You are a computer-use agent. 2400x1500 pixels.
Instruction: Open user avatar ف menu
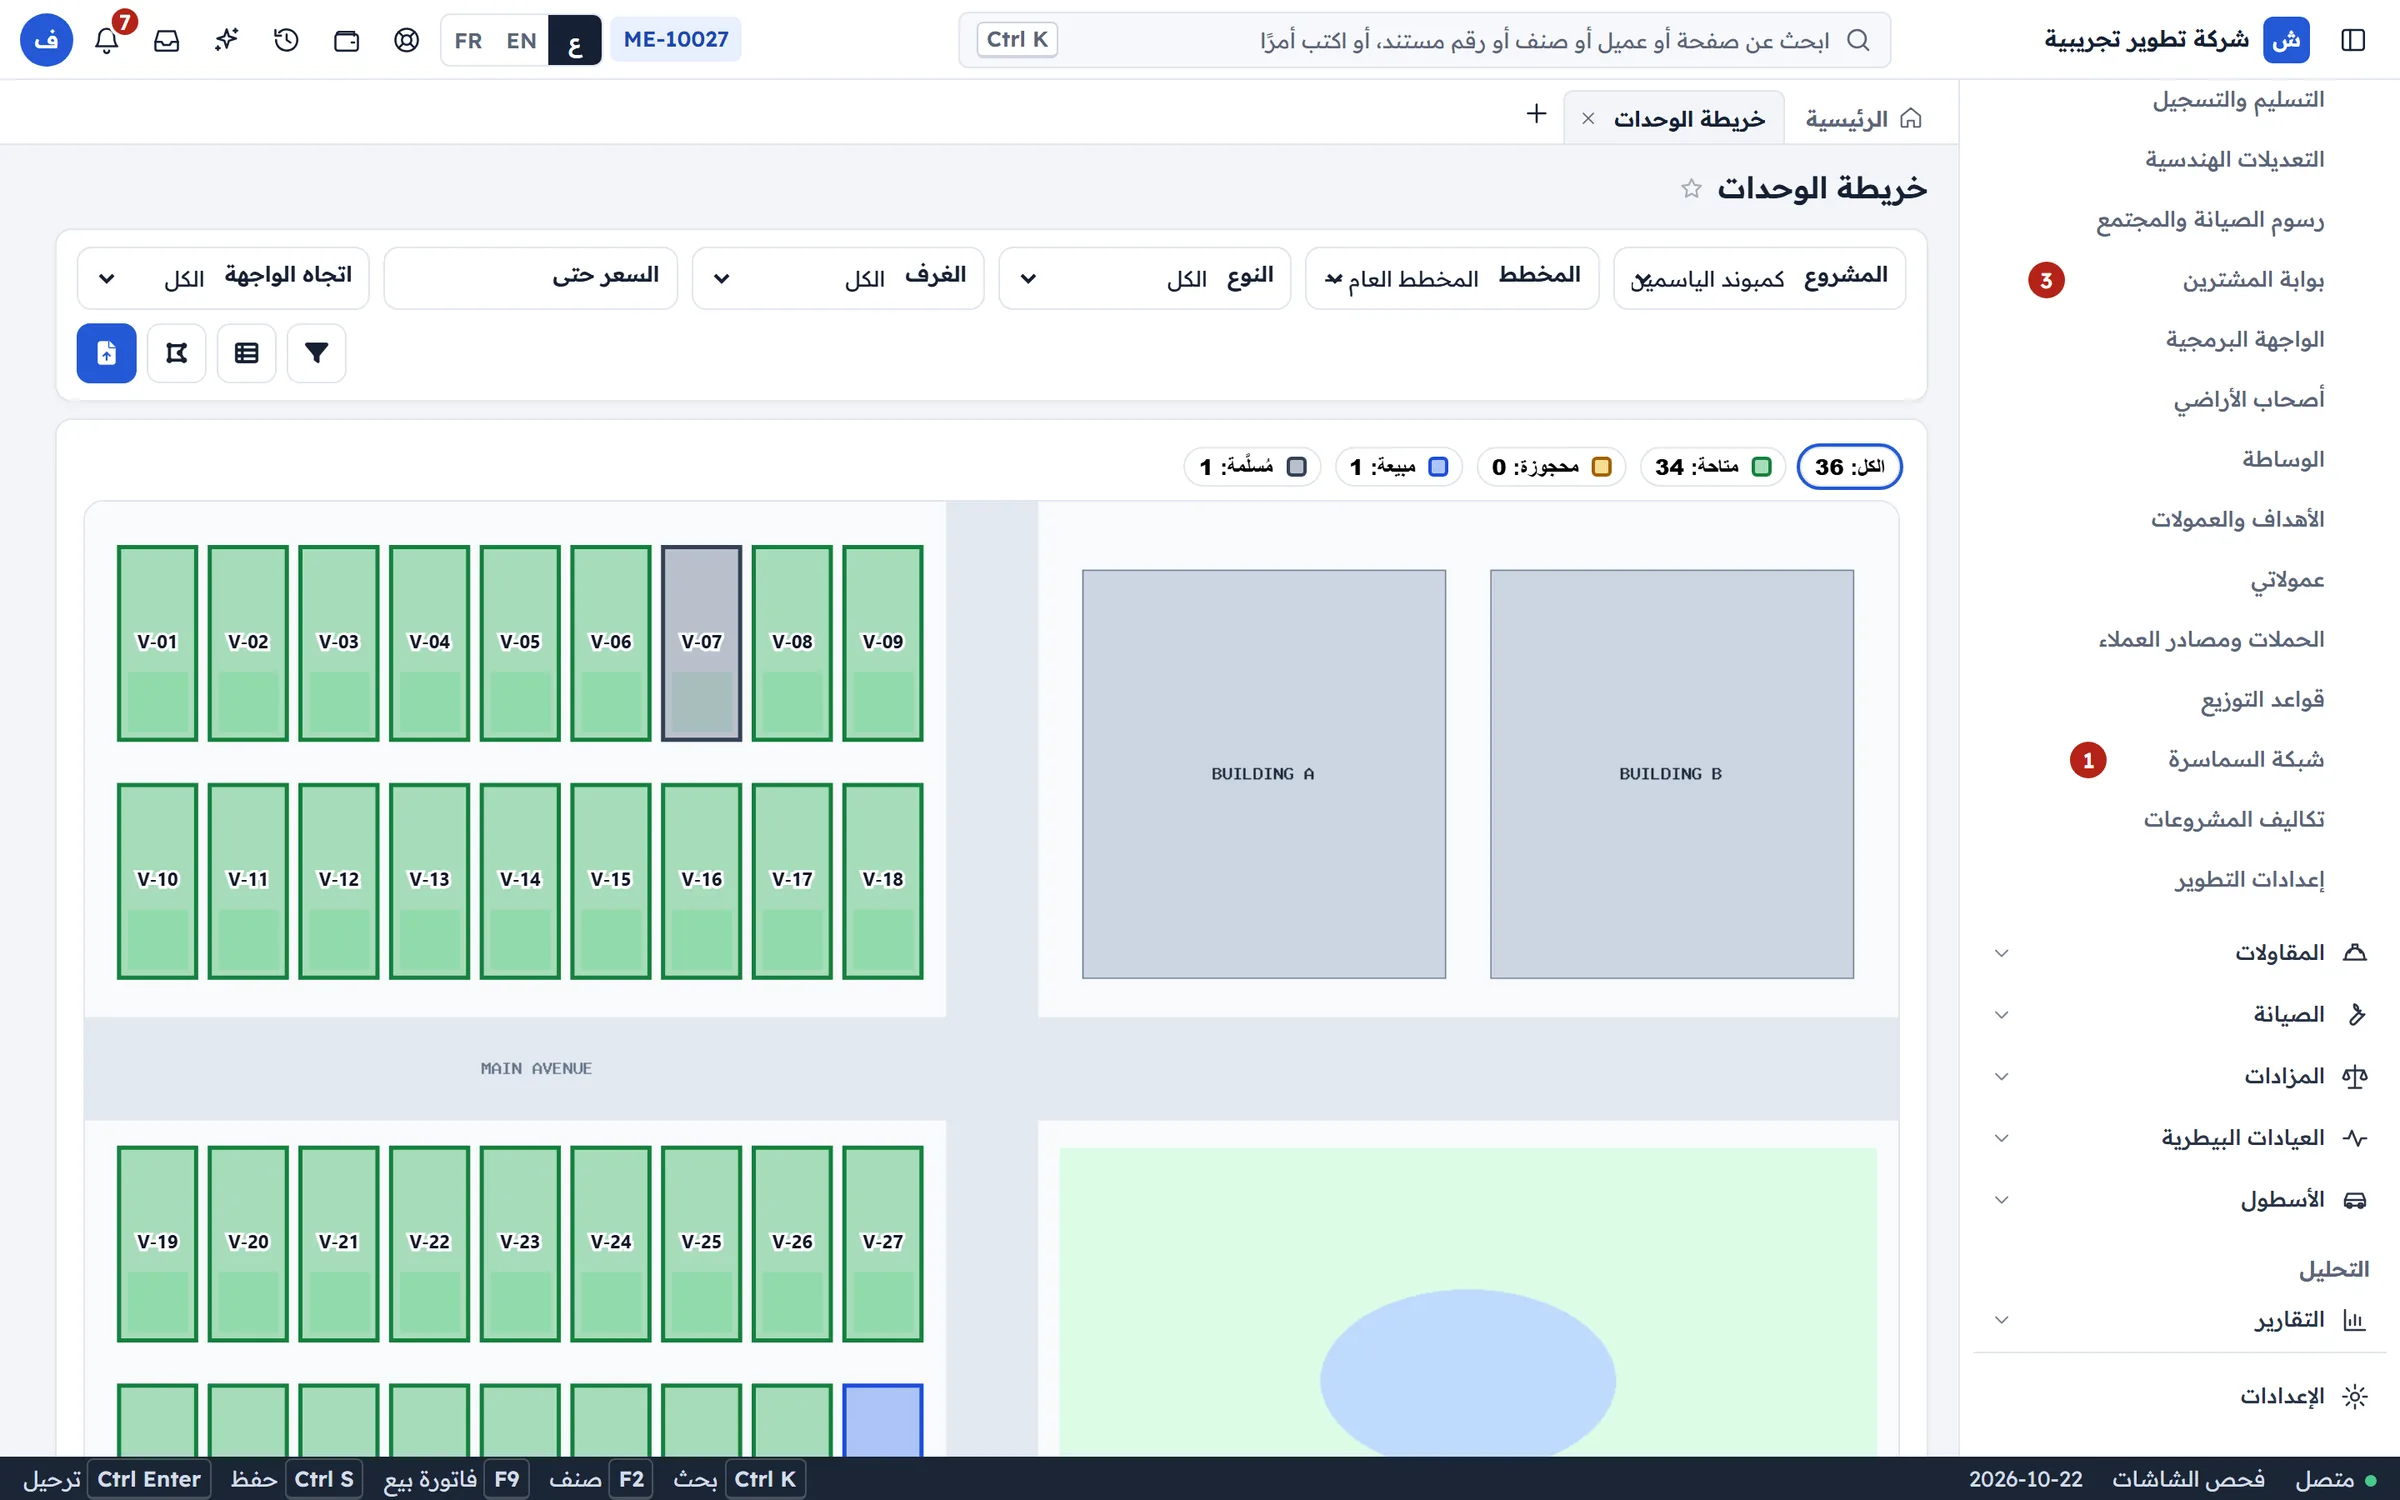(46, 40)
